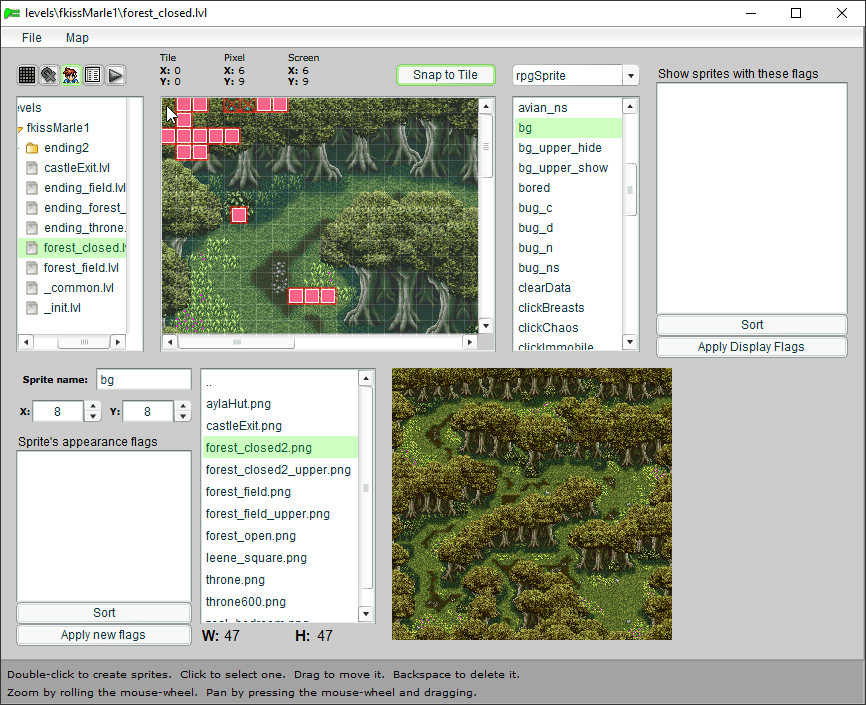This screenshot has width=866, height=705.
Task: Select the character sprite mode icon
Action: (71, 75)
